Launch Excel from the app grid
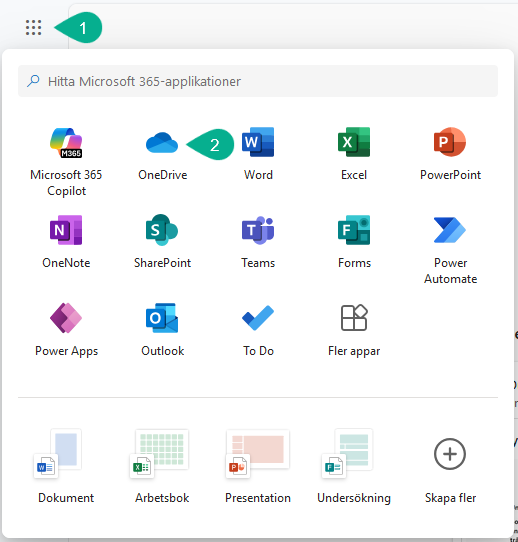The image size is (518, 542). point(354,154)
